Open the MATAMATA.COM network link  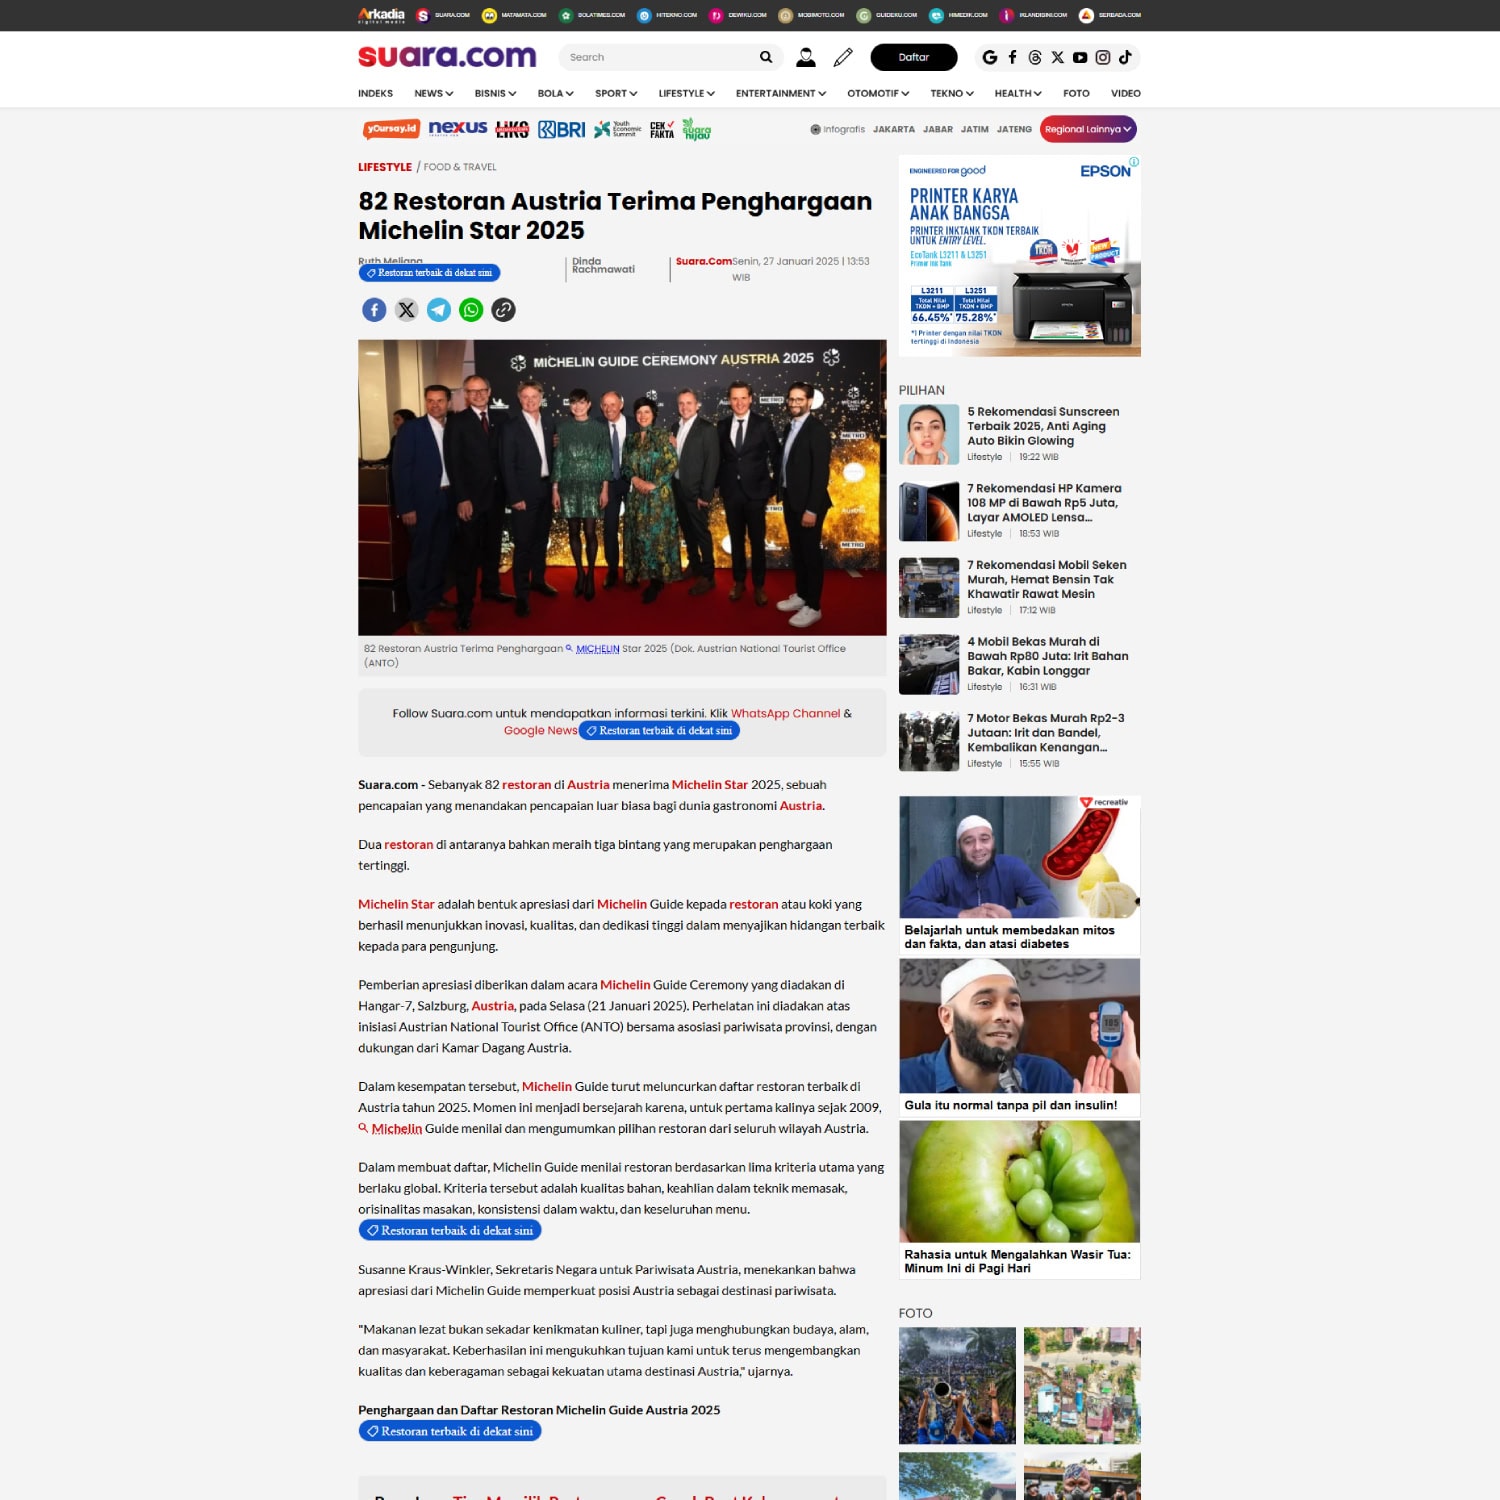(x=515, y=15)
